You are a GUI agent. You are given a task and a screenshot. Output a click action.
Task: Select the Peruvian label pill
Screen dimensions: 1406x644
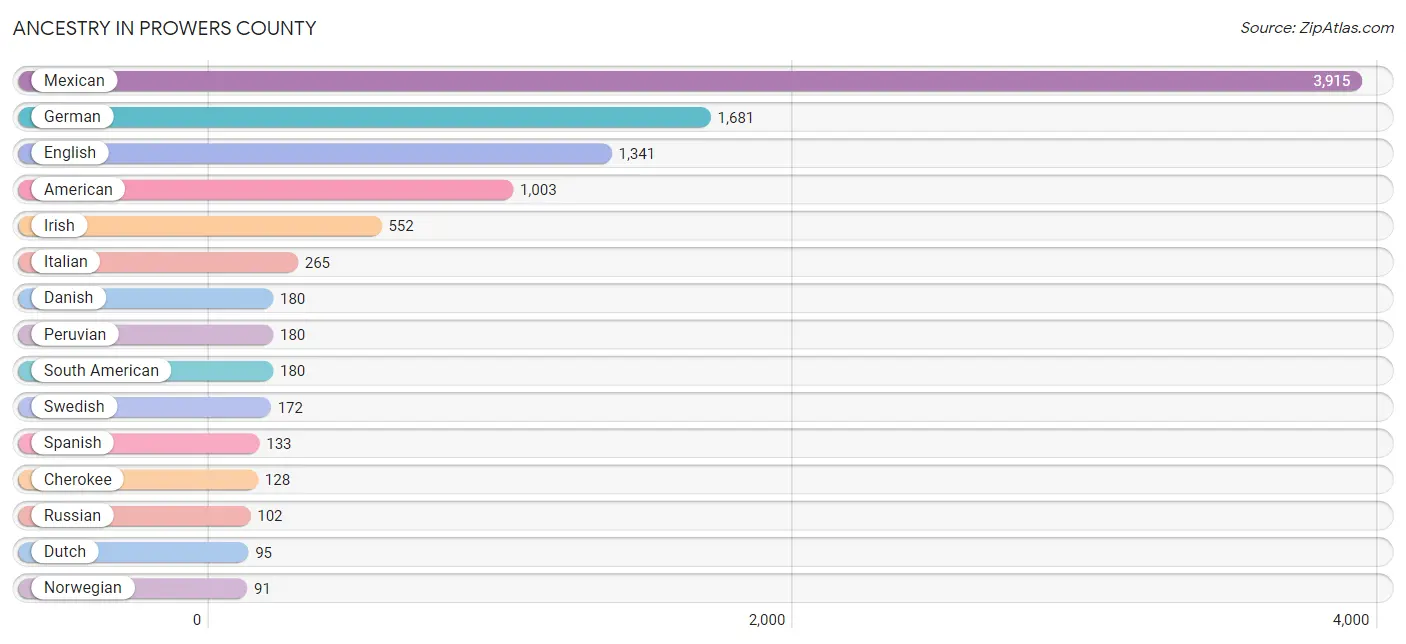75,335
